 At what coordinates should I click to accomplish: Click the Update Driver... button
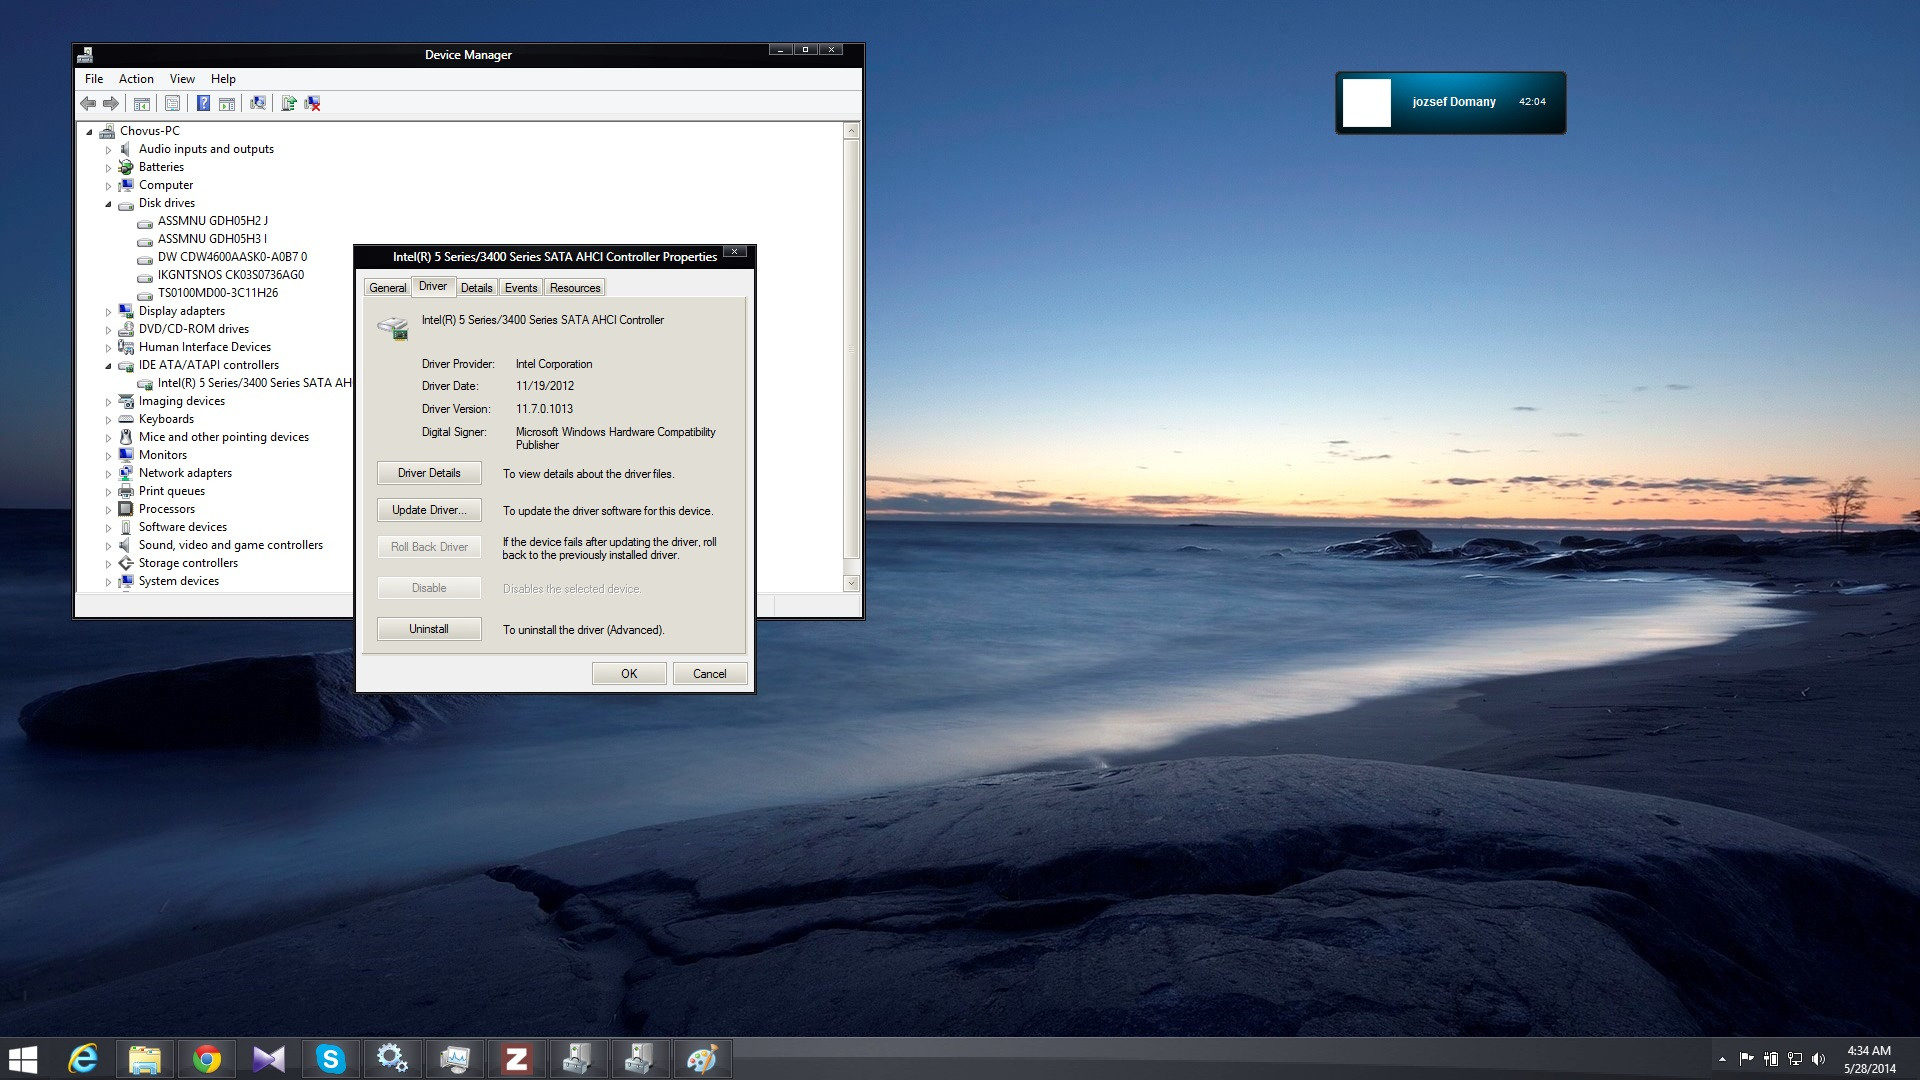[x=429, y=510]
